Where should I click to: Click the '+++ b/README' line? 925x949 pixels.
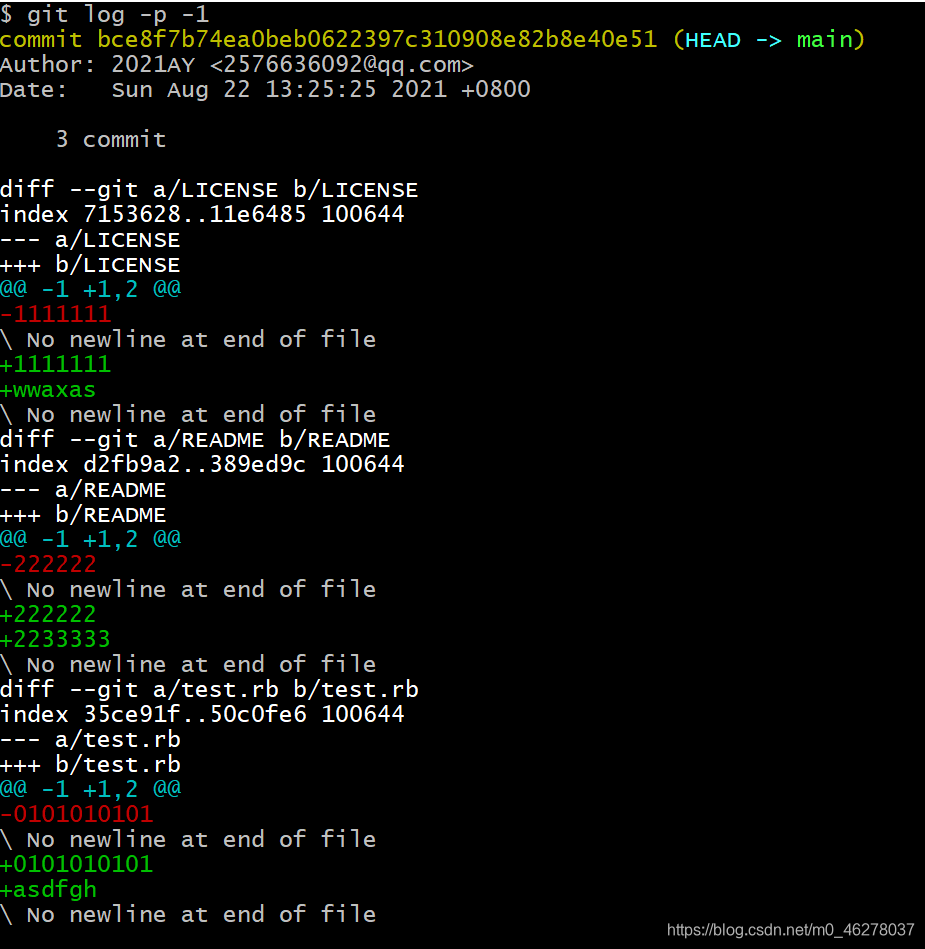pos(83,514)
